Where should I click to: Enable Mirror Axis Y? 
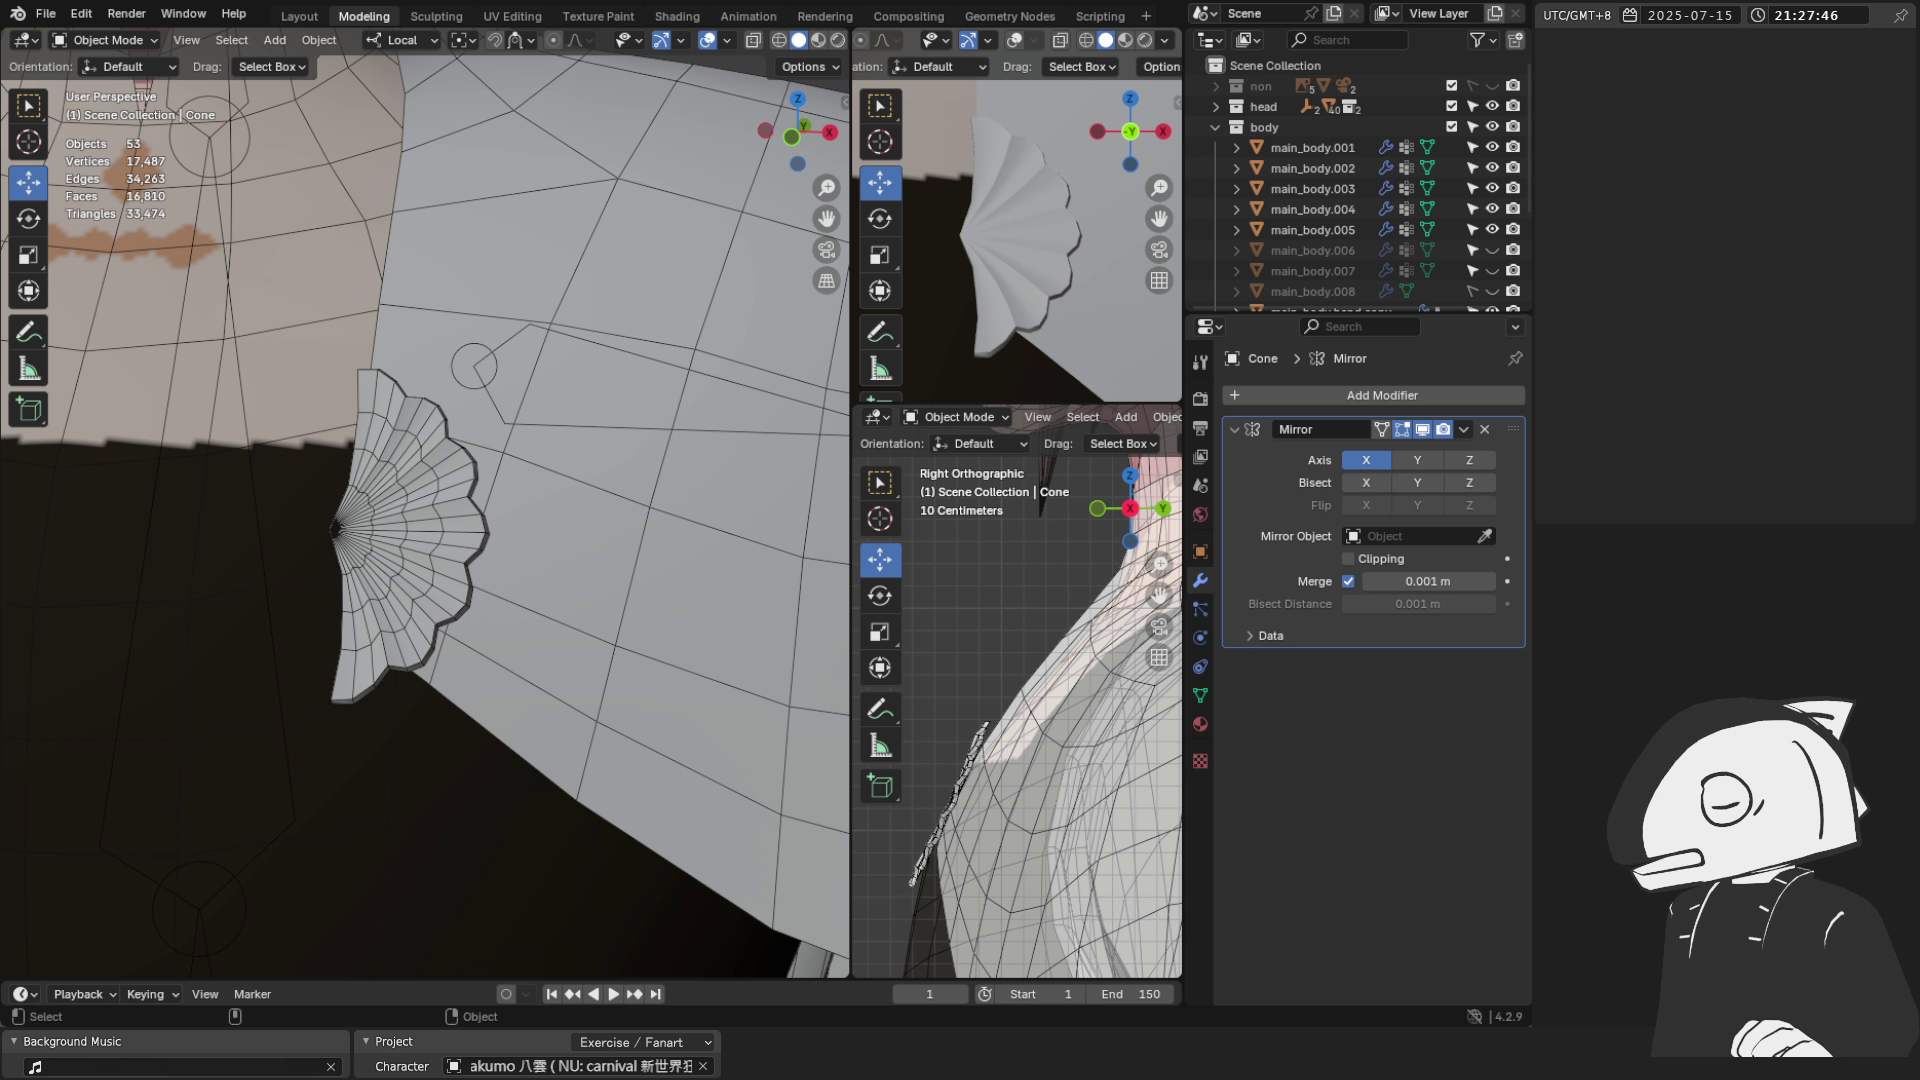coord(1417,460)
